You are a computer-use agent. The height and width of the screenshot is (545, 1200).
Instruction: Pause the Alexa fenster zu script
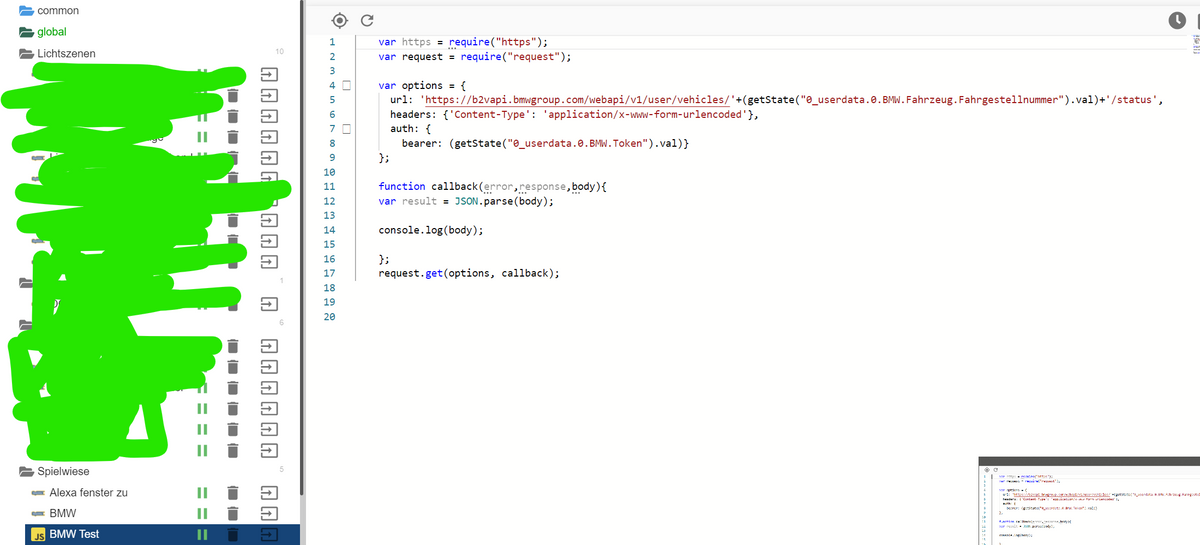[201, 492]
